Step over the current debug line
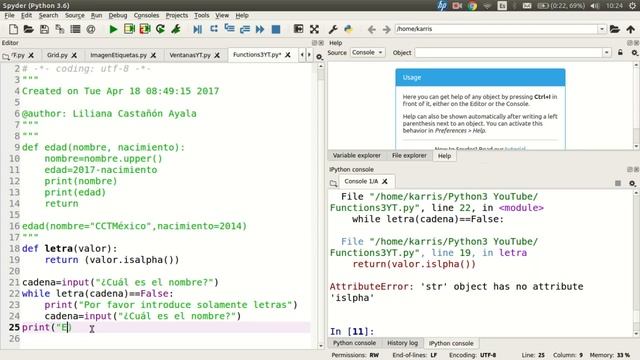Screen dimensions: 640x360 213,29
